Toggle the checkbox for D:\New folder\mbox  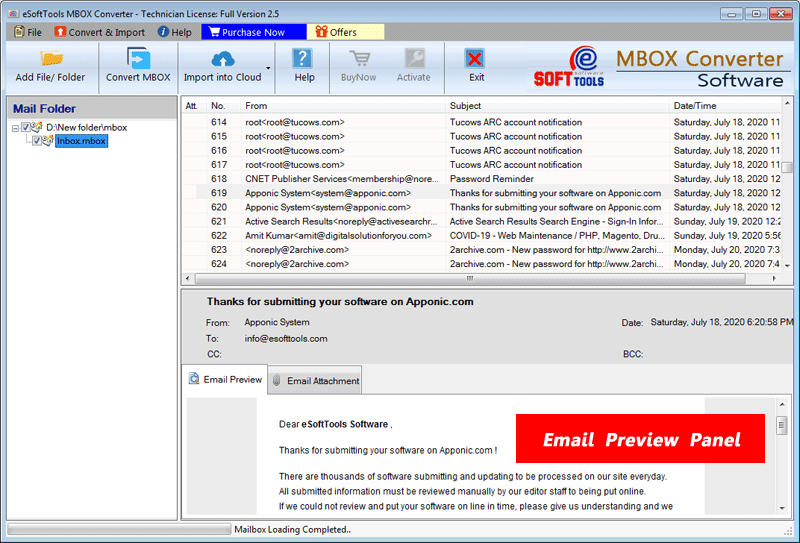(26, 127)
